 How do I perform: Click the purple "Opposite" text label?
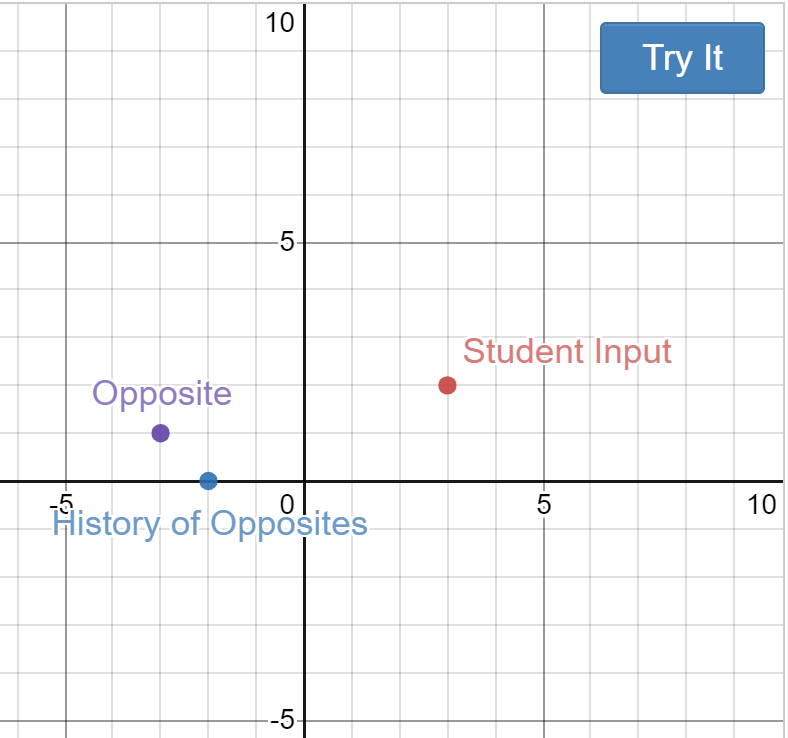coord(162,394)
